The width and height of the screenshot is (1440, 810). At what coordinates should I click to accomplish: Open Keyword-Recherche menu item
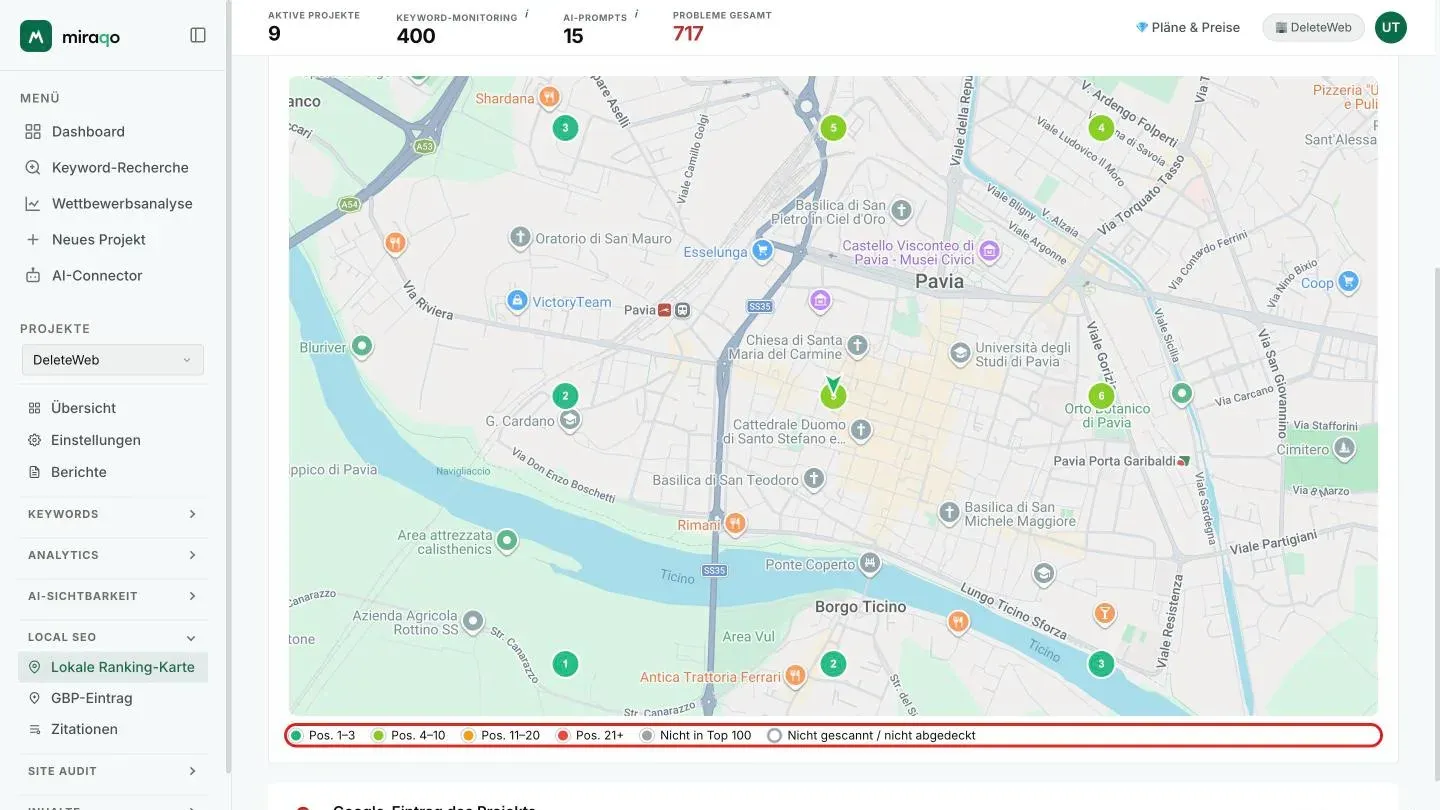pyautogui.click(x=120, y=167)
